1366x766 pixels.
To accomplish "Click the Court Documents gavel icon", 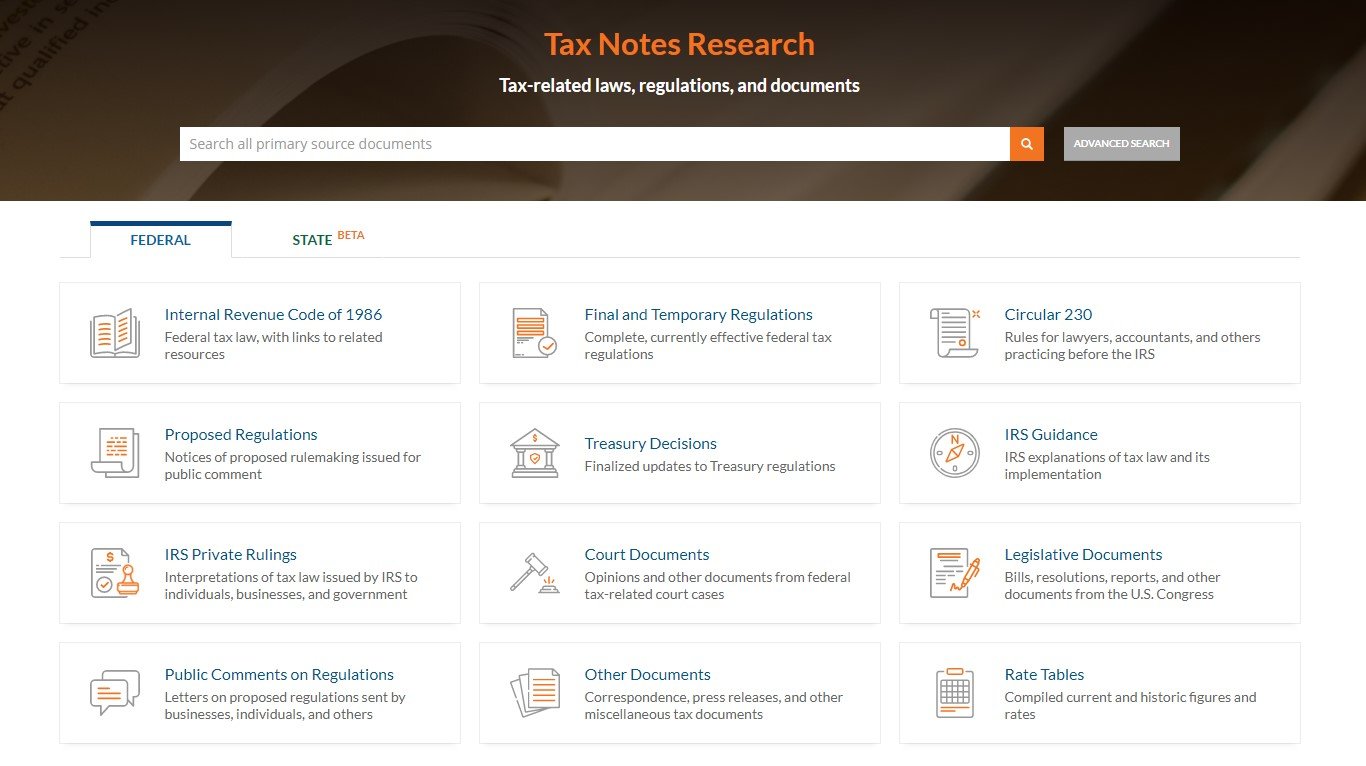I will click(x=534, y=573).
